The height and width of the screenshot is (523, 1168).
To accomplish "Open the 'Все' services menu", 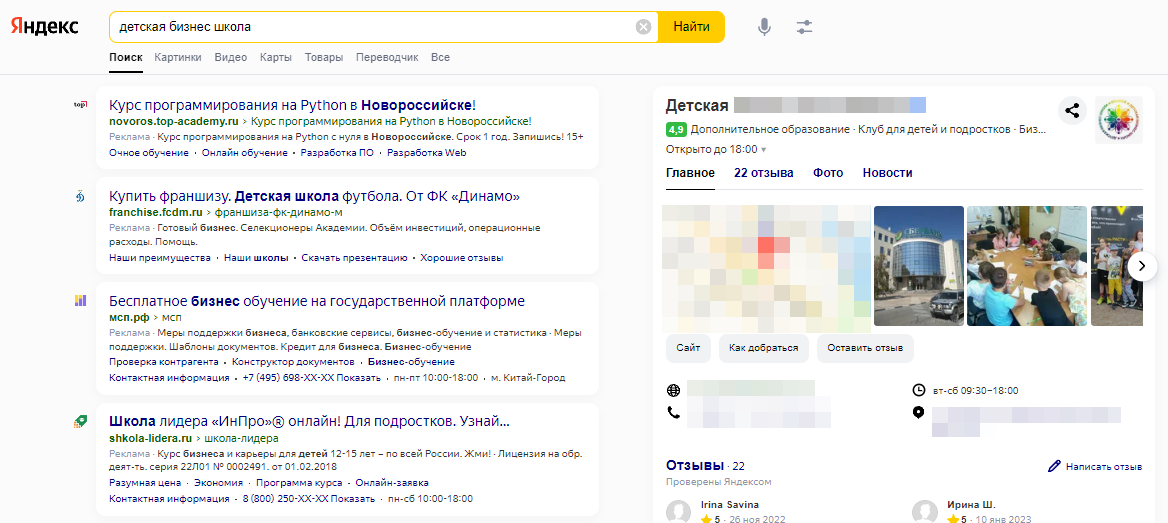I will click(x=440, y=58).
